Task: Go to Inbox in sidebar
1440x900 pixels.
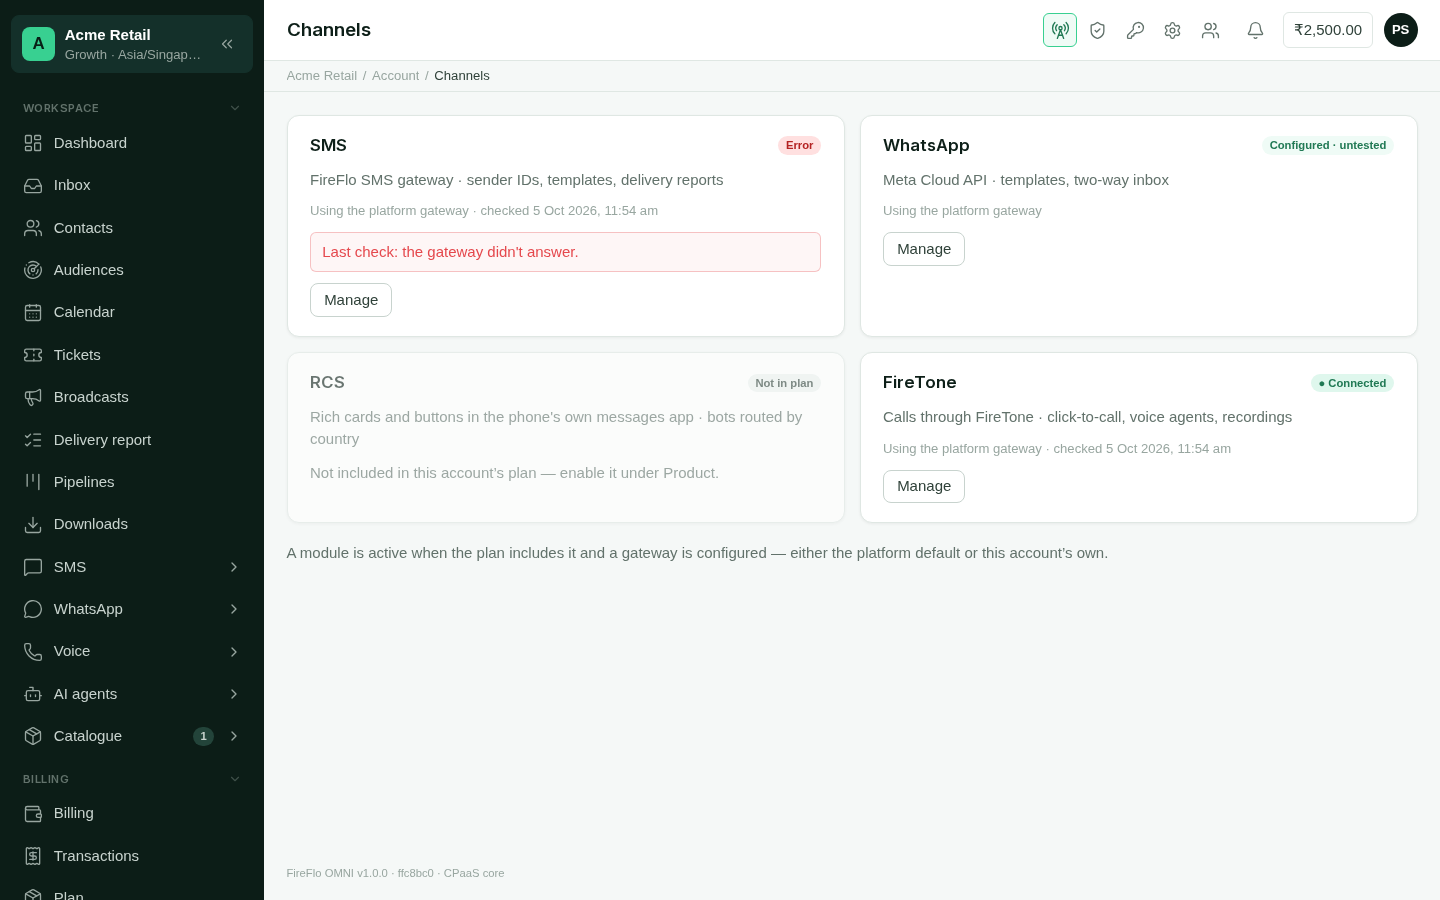Action: 132,185
